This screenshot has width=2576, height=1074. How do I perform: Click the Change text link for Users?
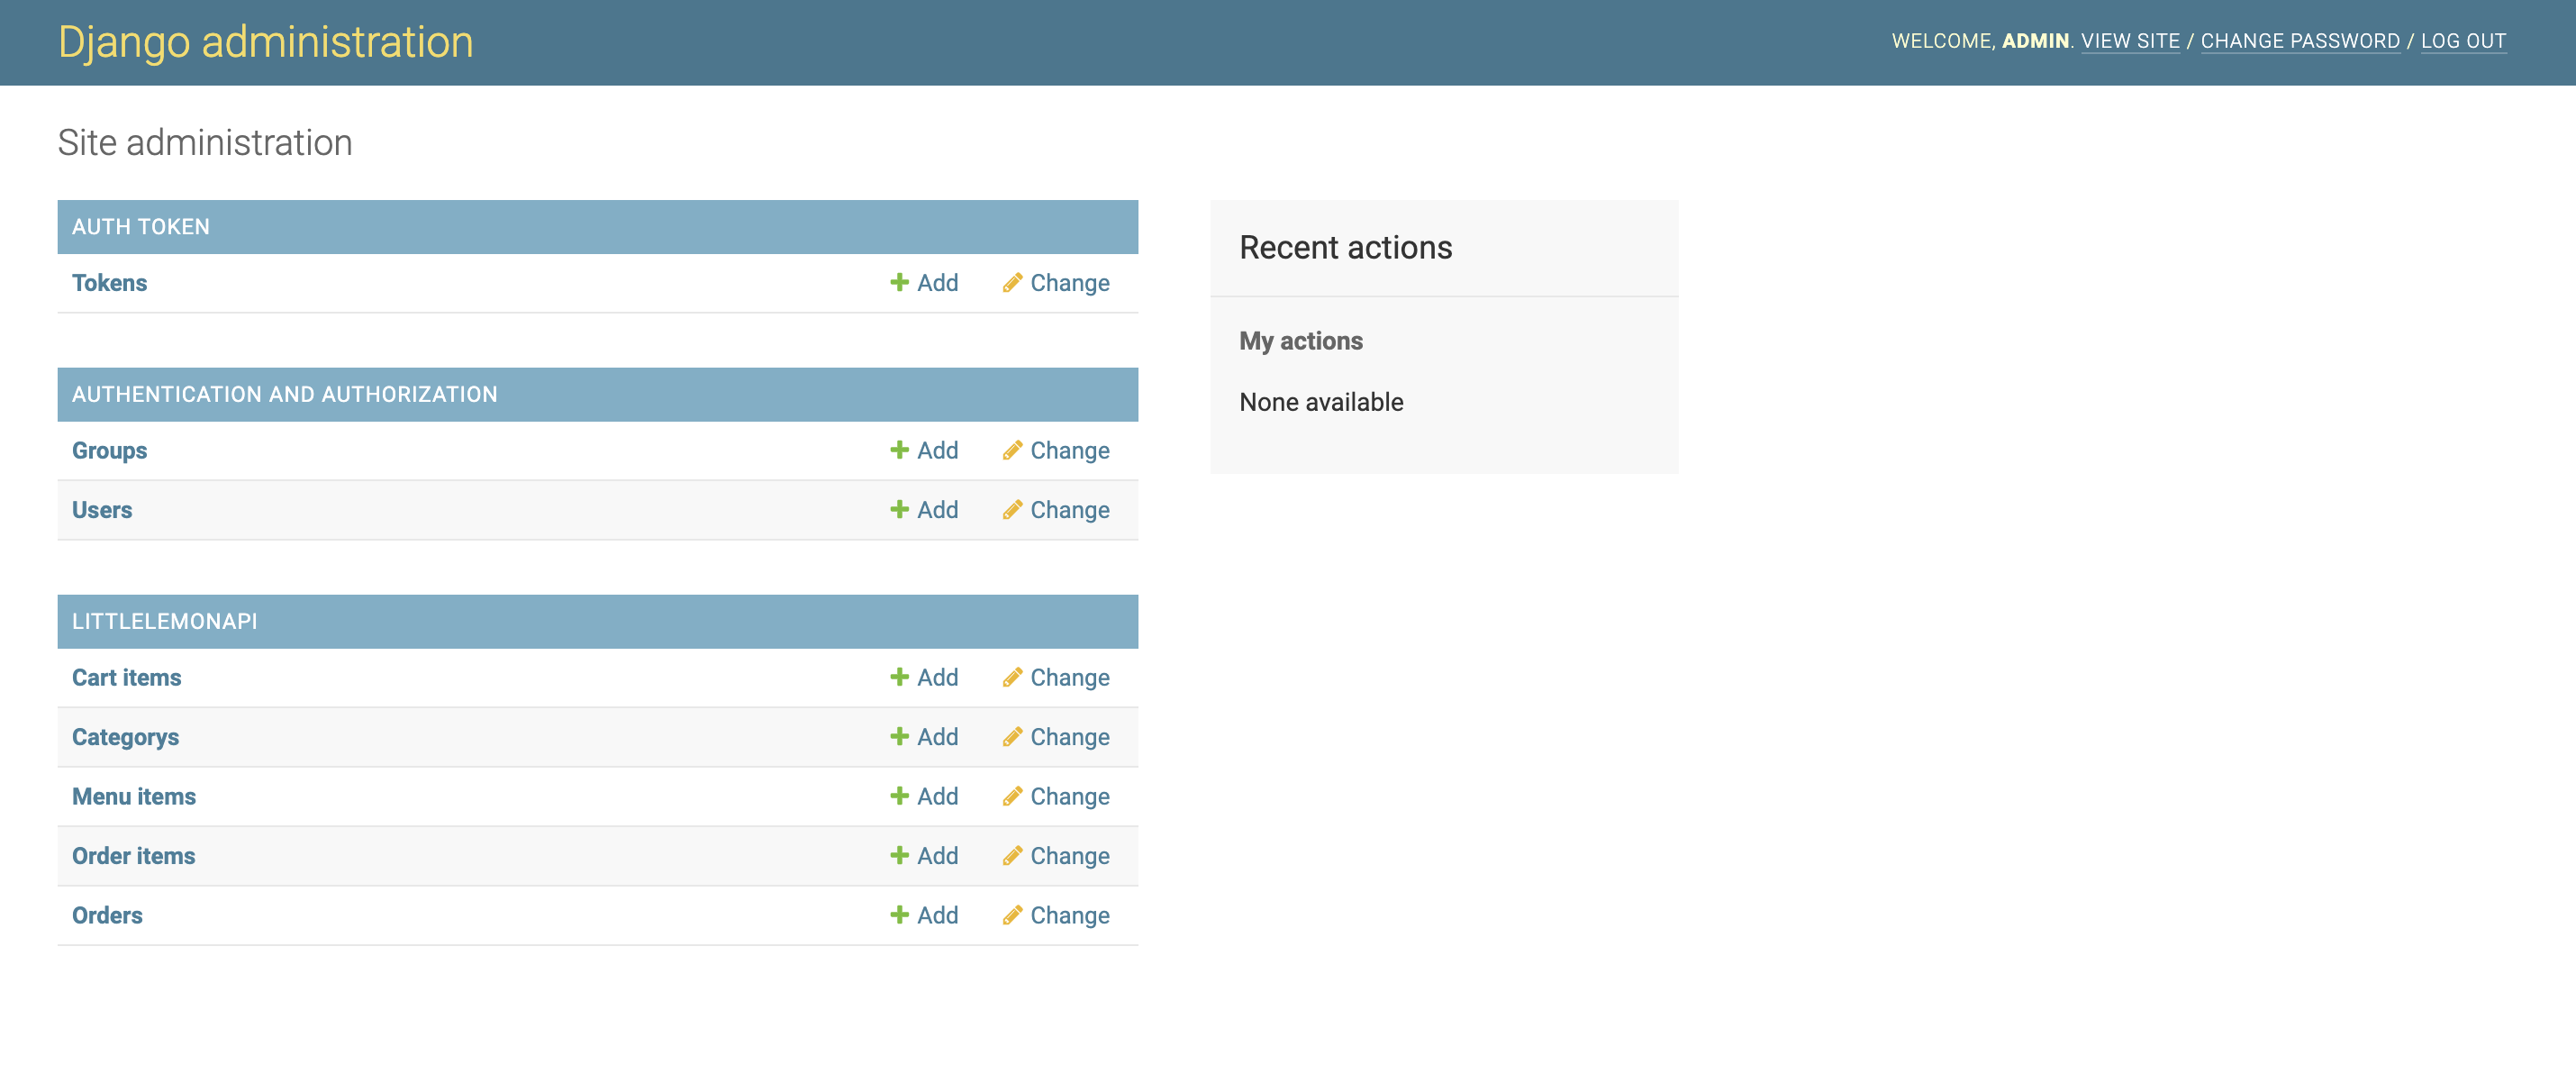[x=1069, y=510]
